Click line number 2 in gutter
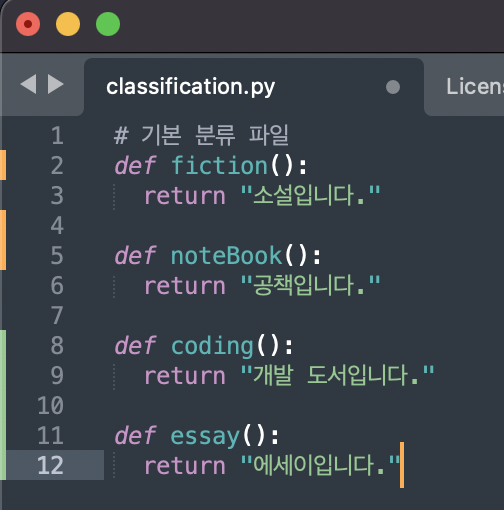Image resolution: width=504 pixels, height=510 pixels. point(57,165)
